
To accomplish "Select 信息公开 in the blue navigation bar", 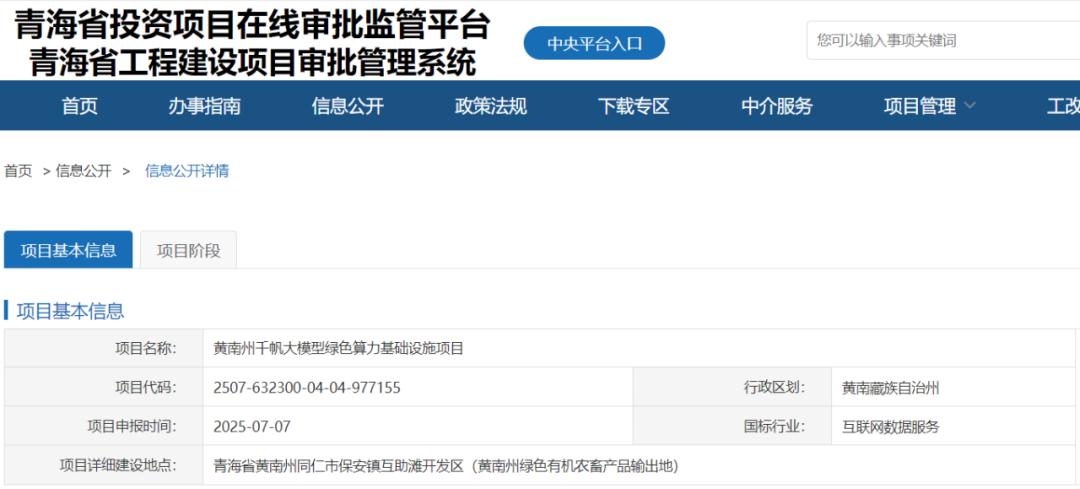I will 347,106.
